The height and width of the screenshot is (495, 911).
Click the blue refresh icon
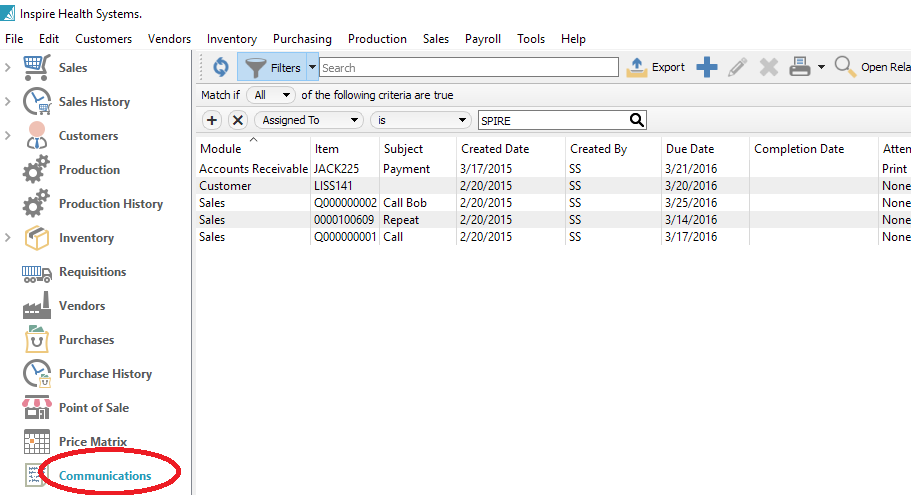coord(220,68)
